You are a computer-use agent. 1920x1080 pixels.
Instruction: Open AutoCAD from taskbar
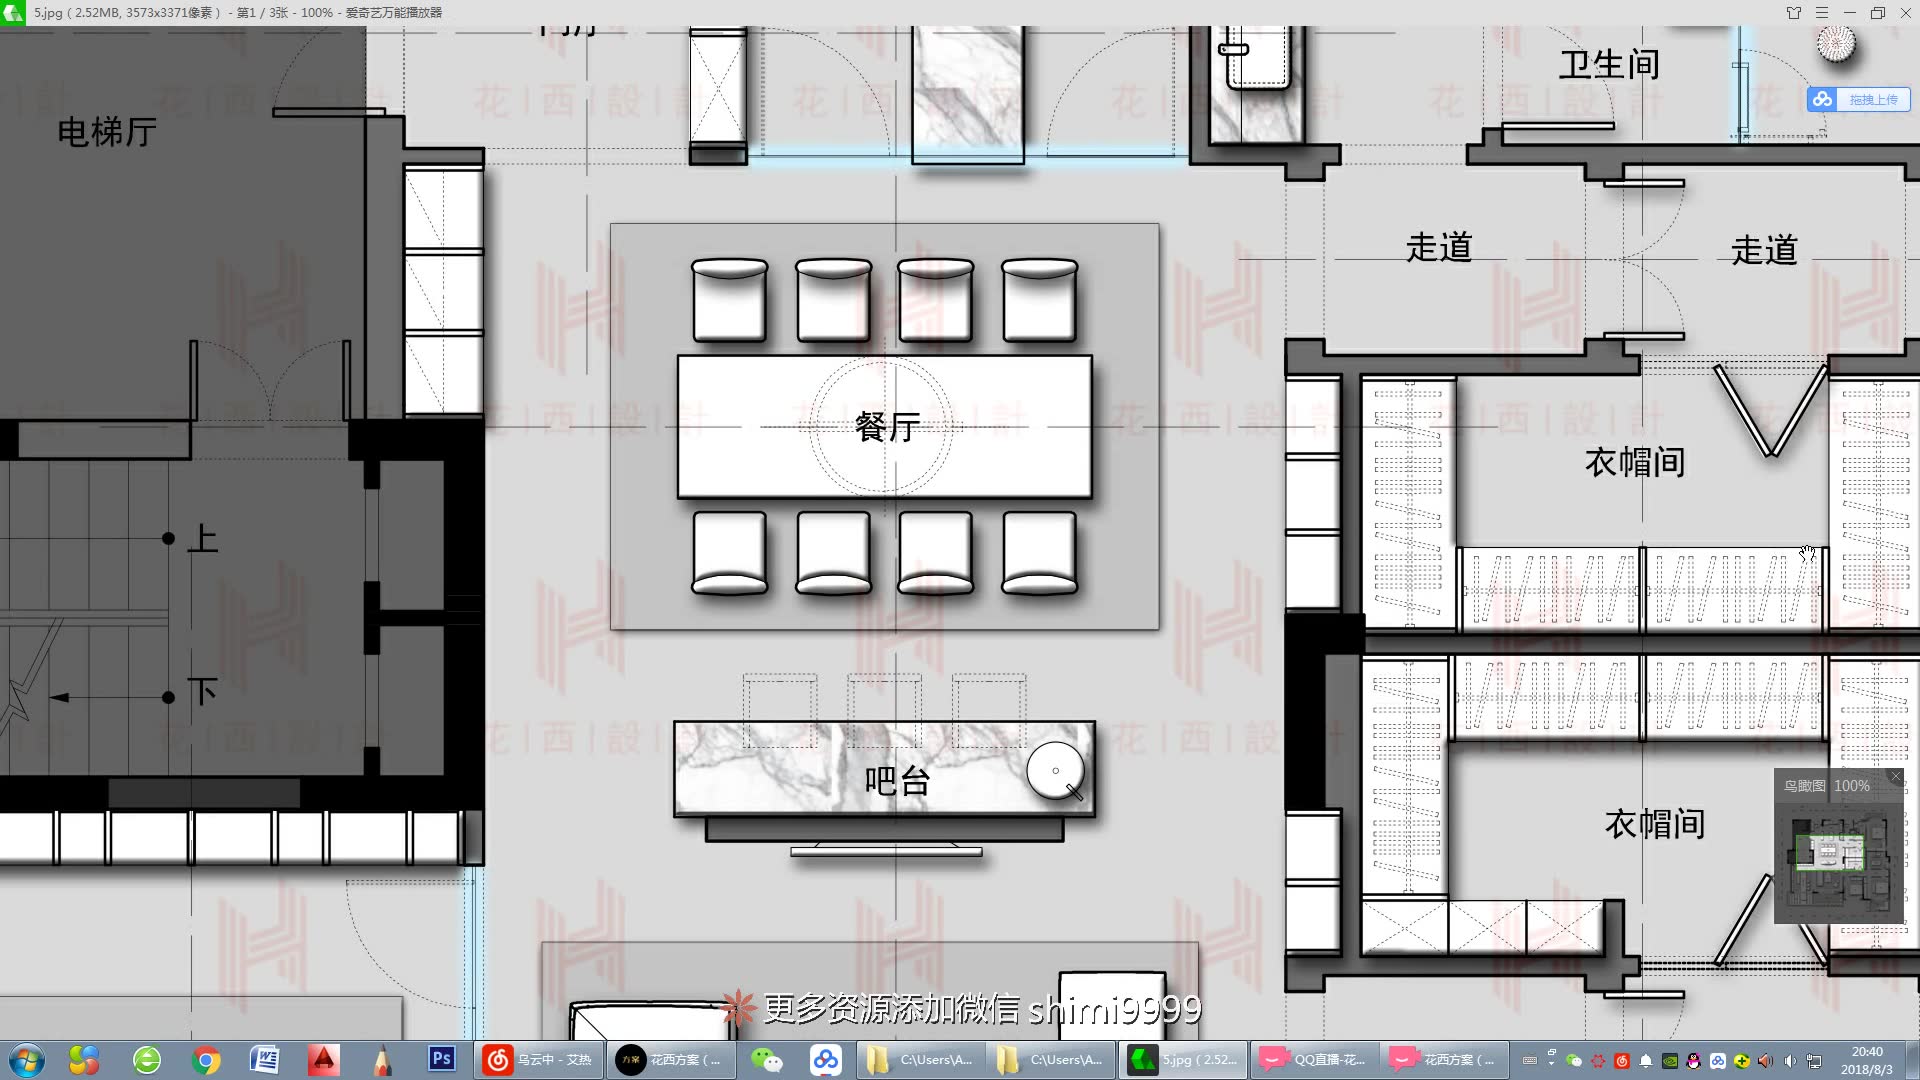tap(323, 1060)
